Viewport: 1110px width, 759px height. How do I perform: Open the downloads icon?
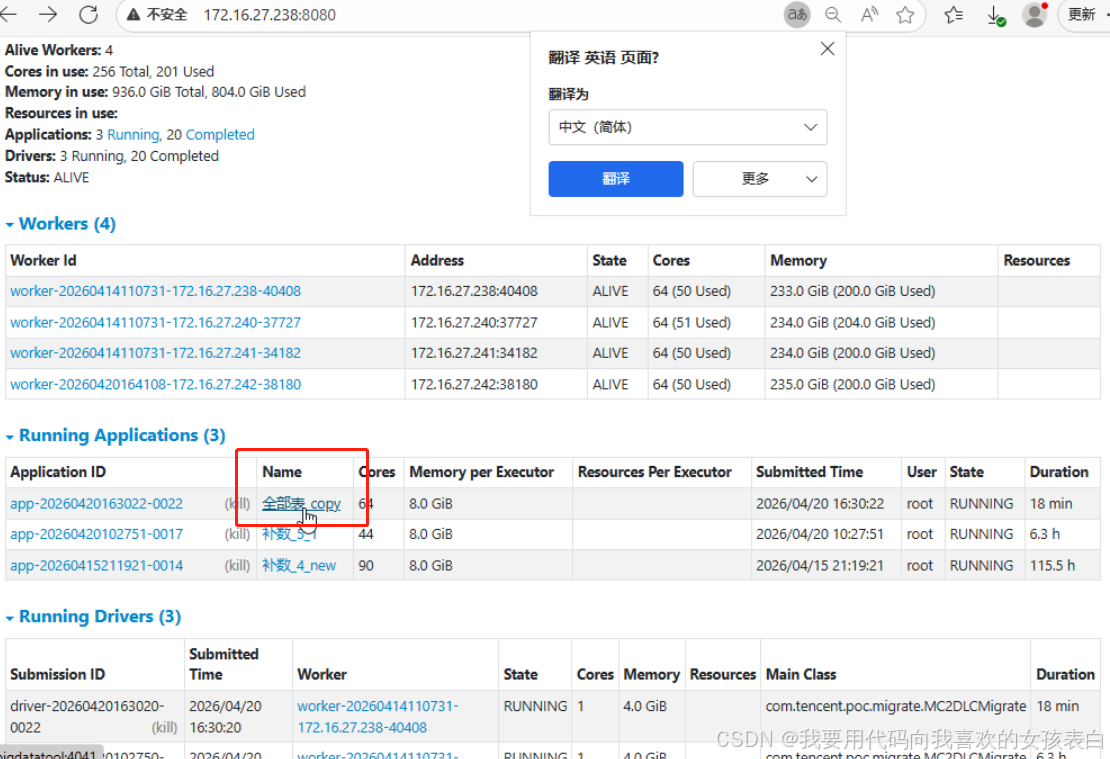(995, 15)
